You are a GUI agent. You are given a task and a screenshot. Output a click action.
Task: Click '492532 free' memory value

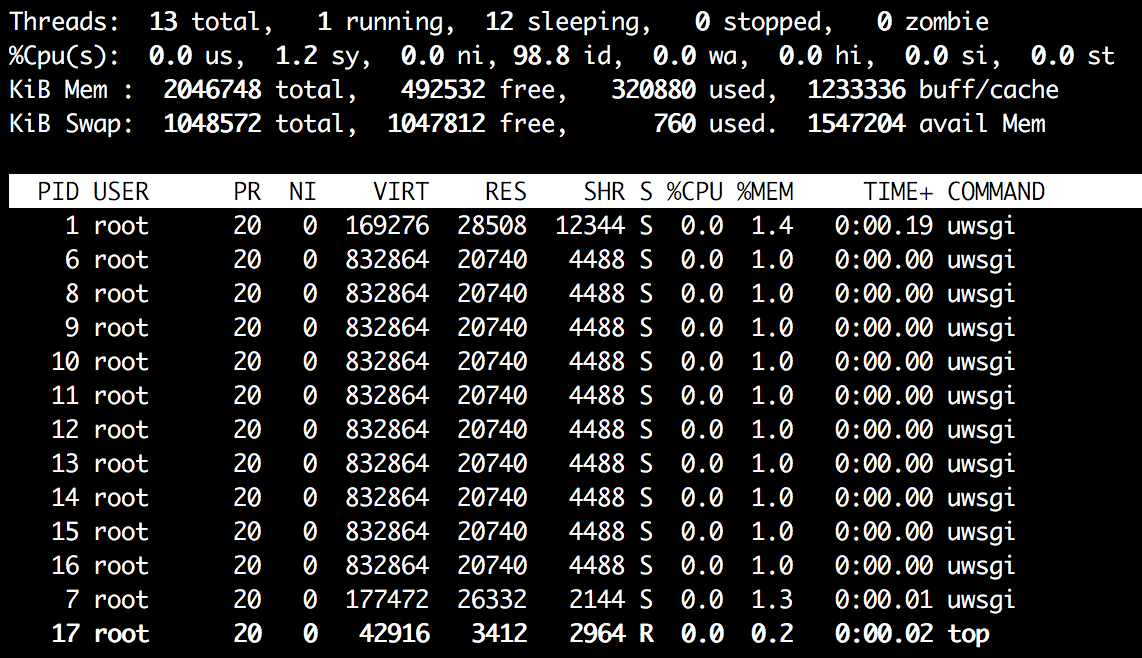click(x=478, y=90)
